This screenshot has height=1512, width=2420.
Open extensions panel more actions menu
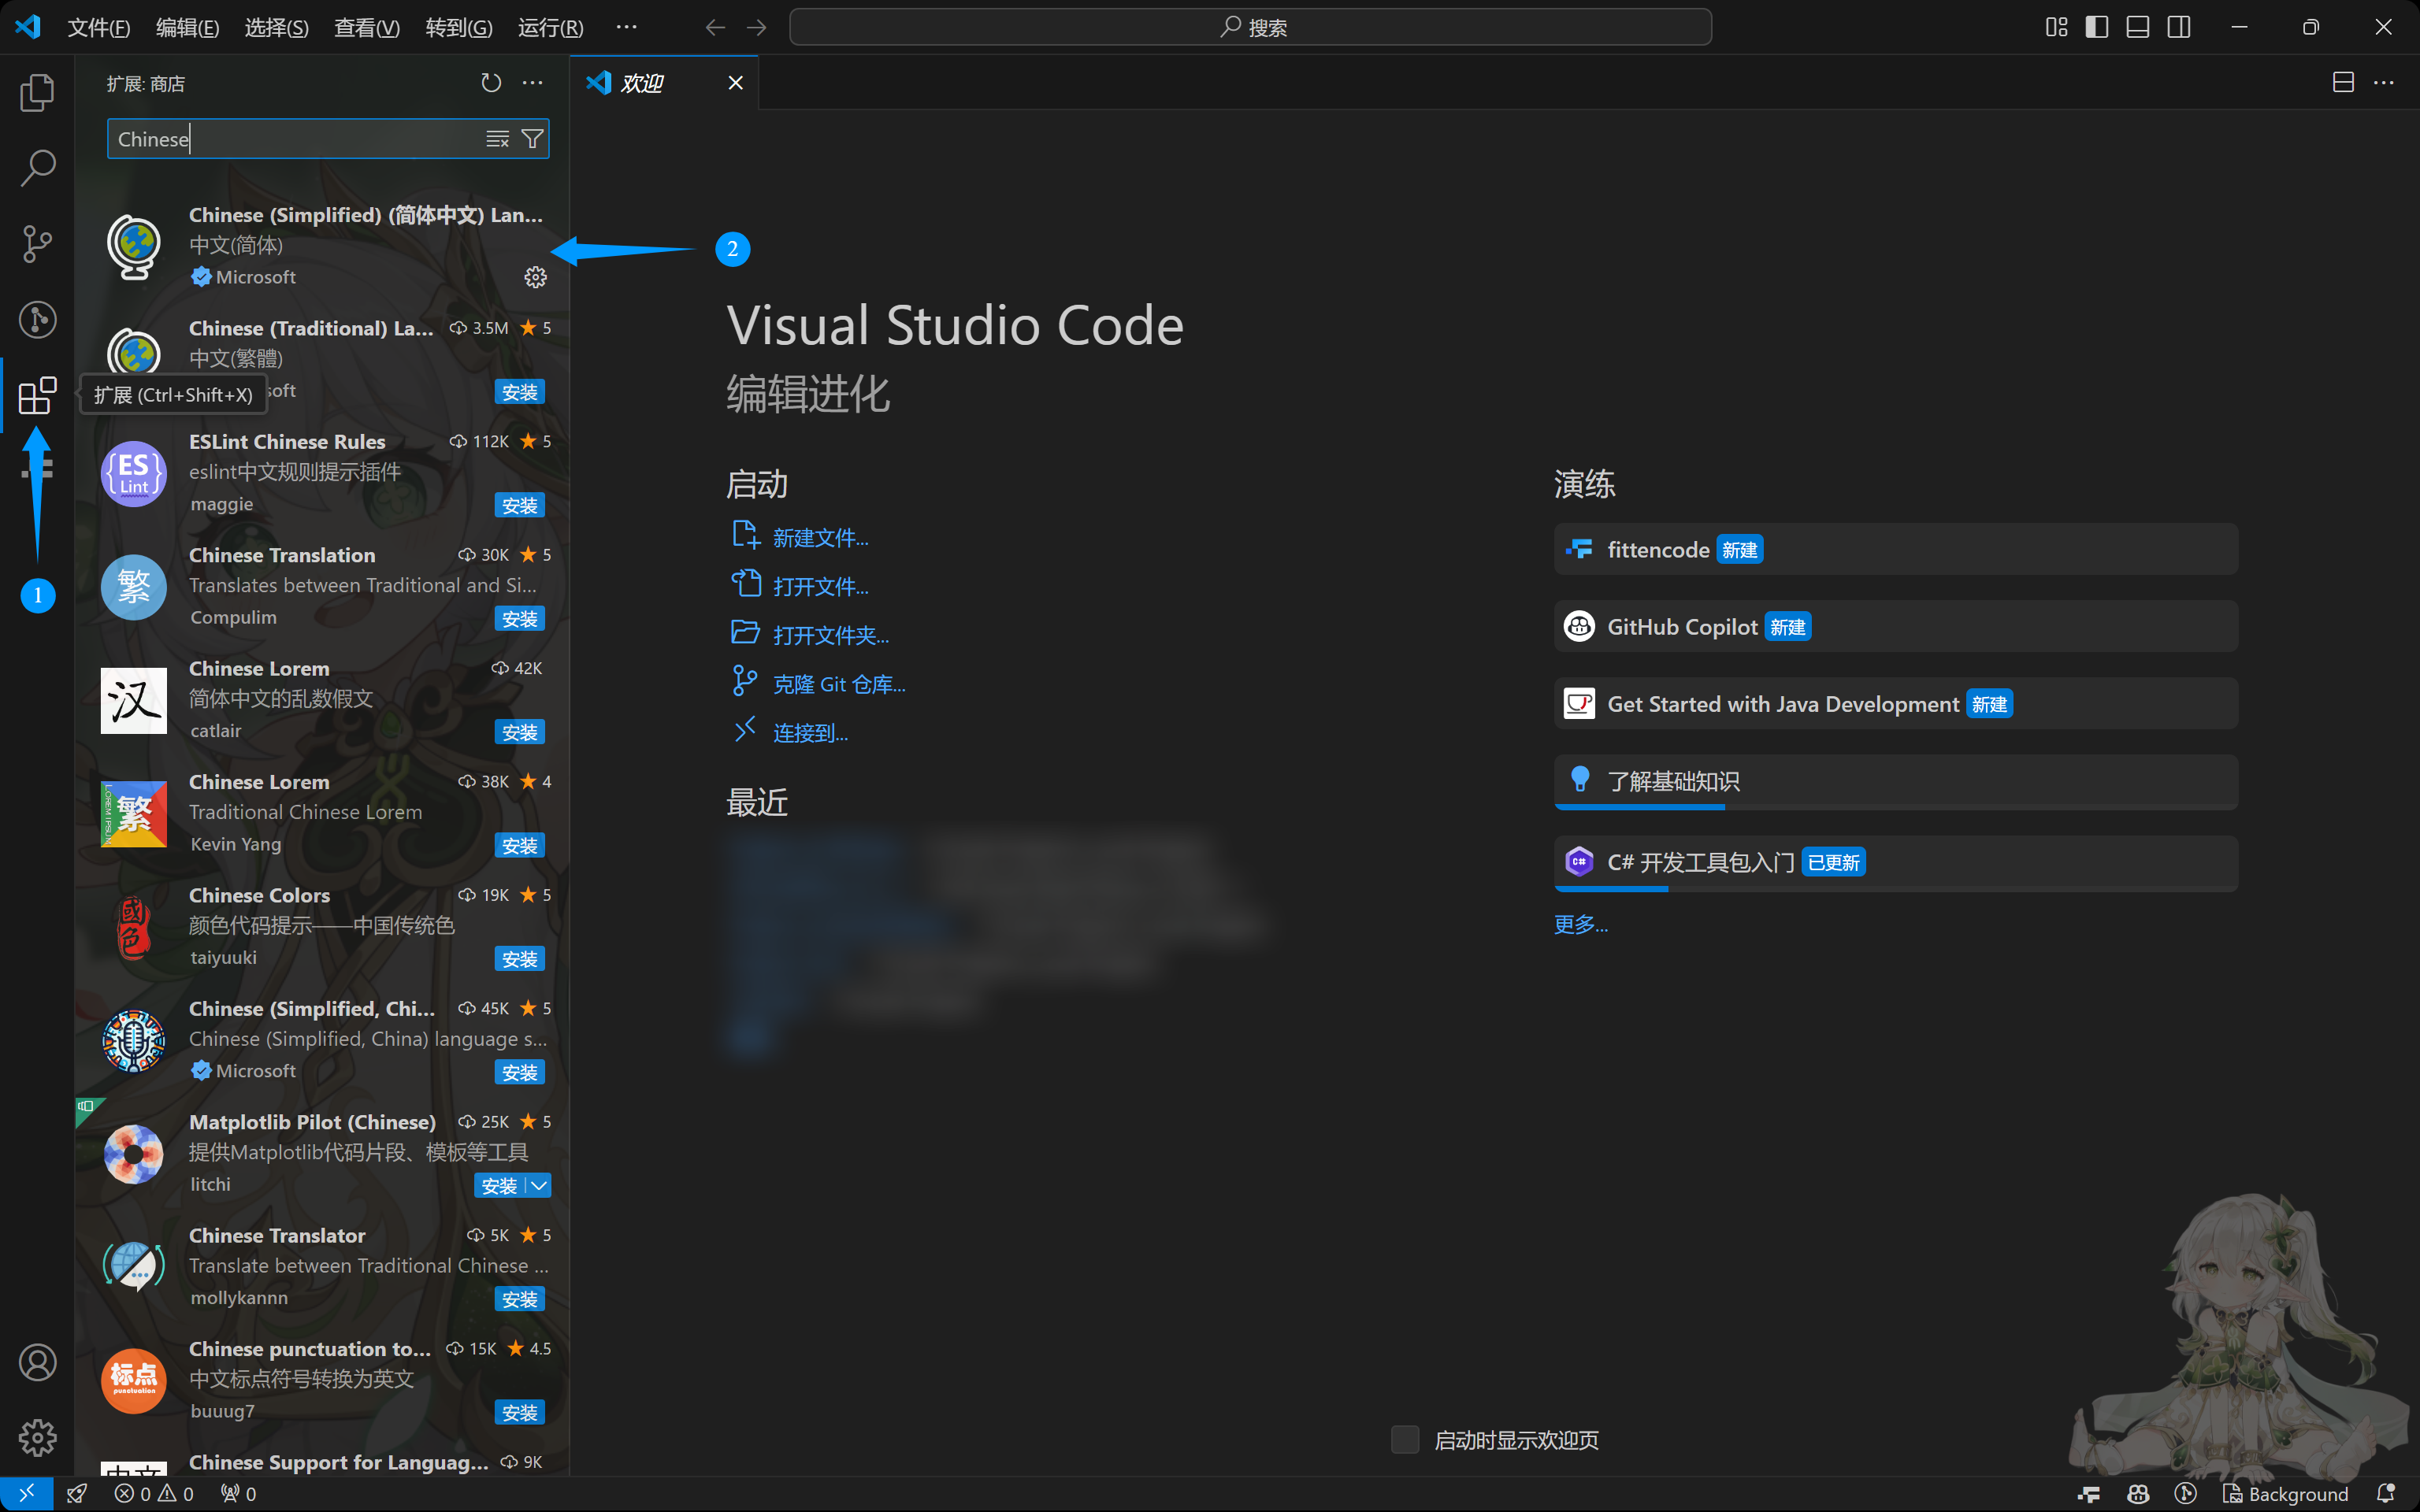(x=533, y=83)
